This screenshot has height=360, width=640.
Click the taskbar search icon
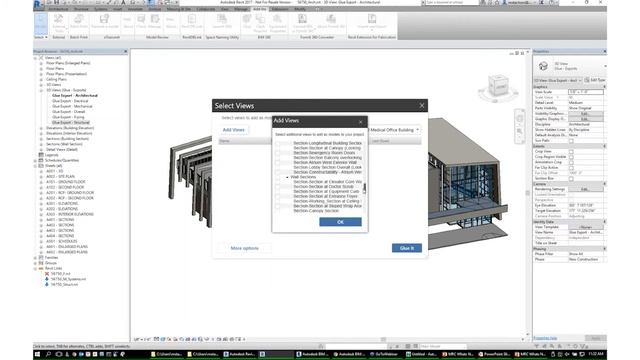click(x=48, y=354)
